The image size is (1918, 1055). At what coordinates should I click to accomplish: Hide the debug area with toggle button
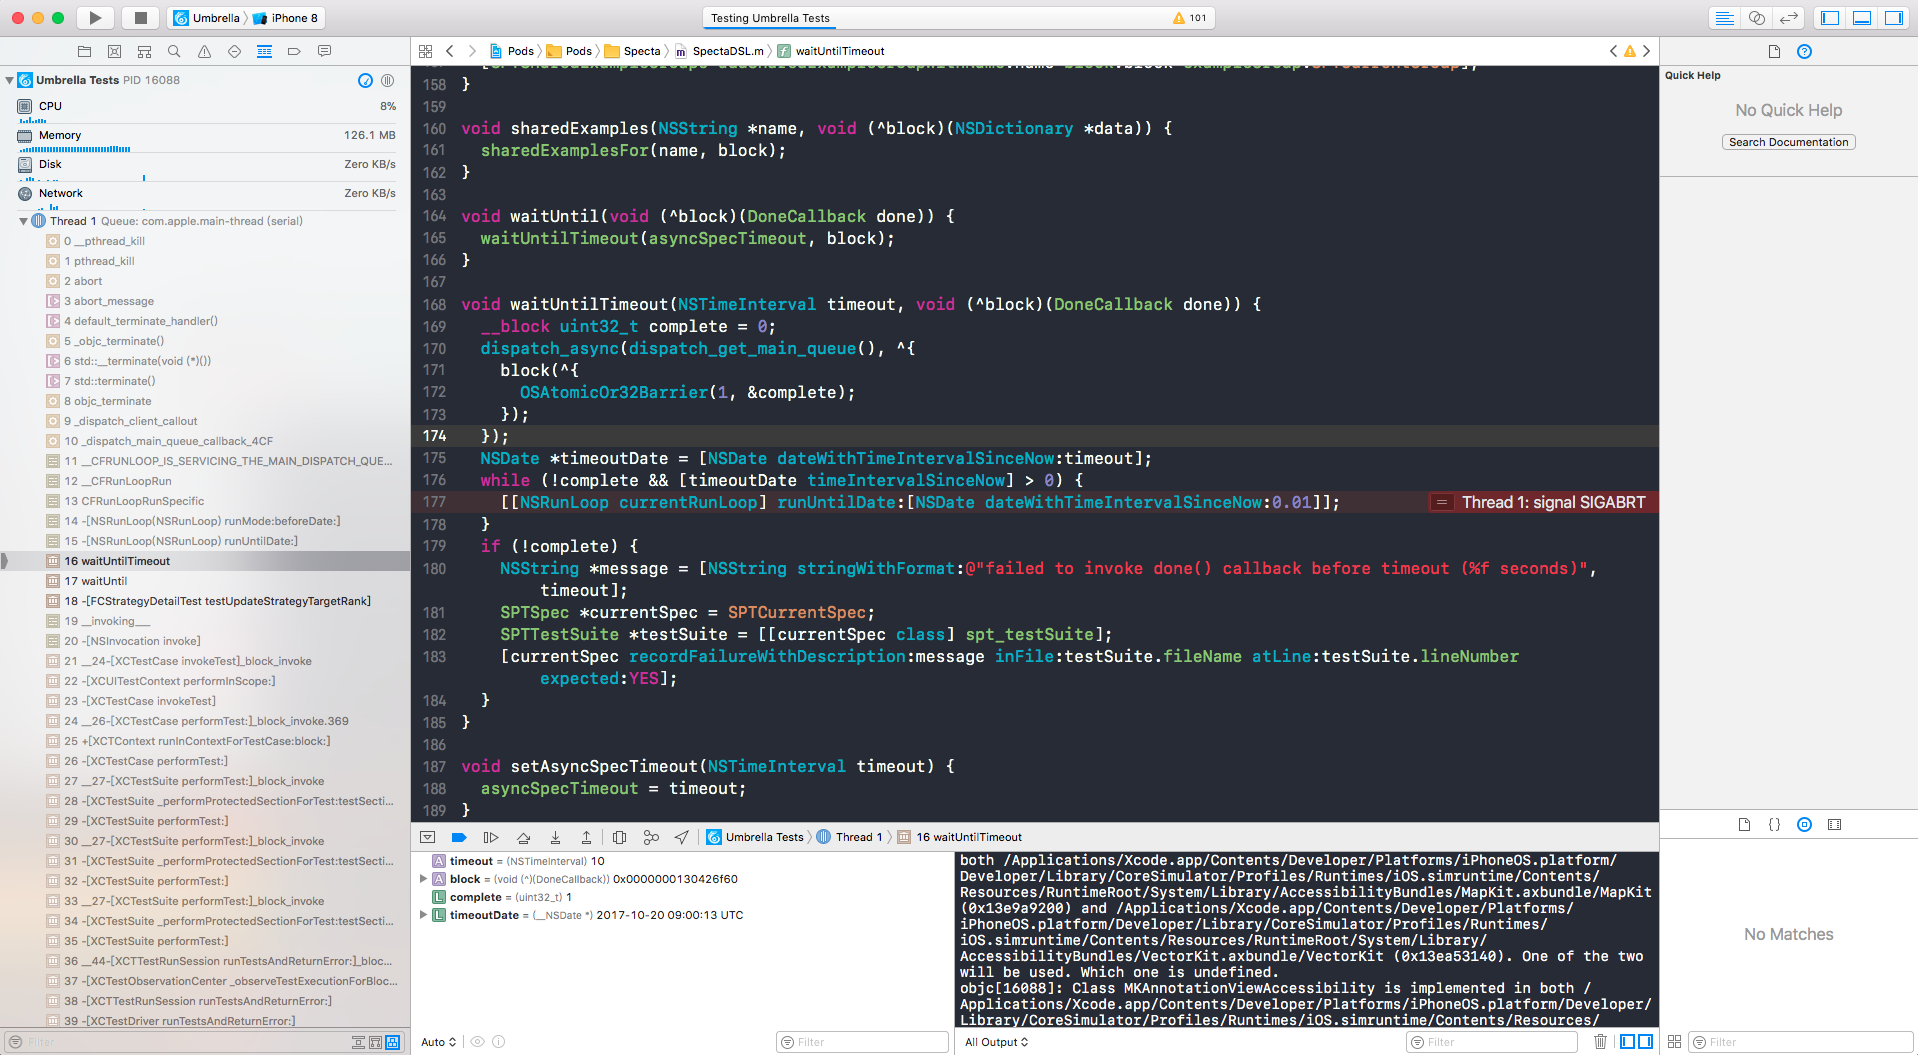tap(427, 837)
